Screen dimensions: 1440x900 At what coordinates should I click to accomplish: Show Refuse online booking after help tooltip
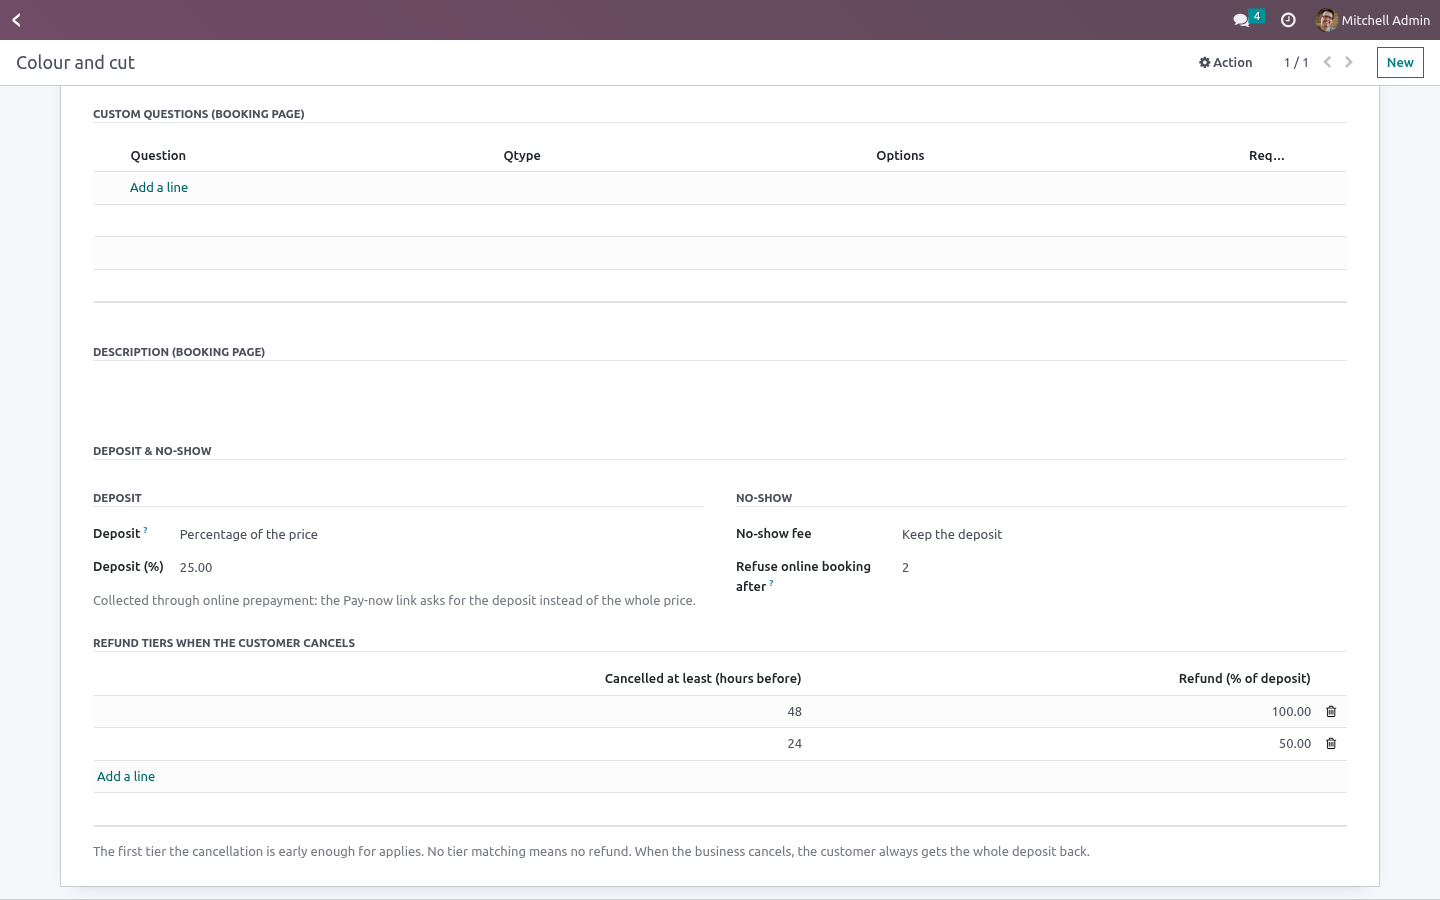[771, 583]
